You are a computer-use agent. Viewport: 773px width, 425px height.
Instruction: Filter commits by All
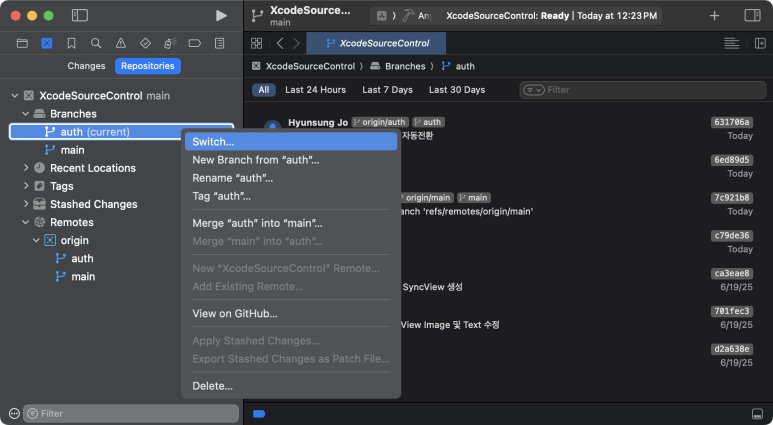[x=264, y=90]
